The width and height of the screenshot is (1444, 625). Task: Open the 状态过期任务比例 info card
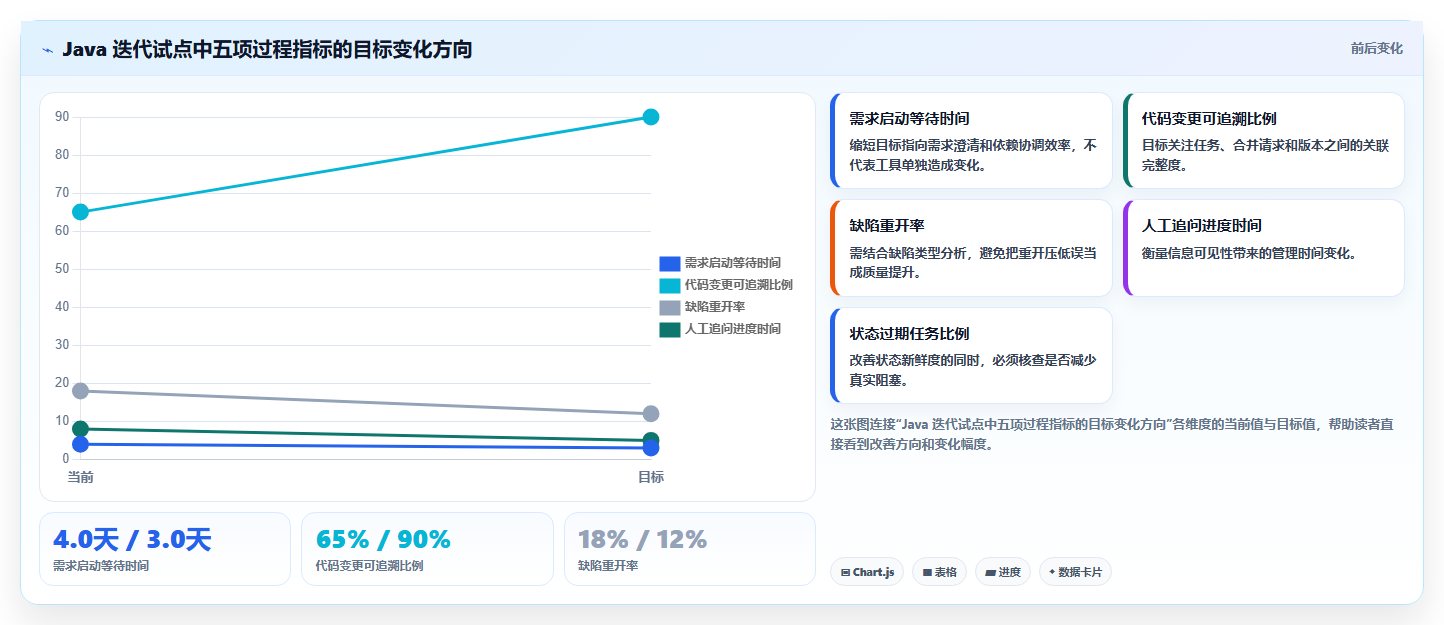click(971, 356)
